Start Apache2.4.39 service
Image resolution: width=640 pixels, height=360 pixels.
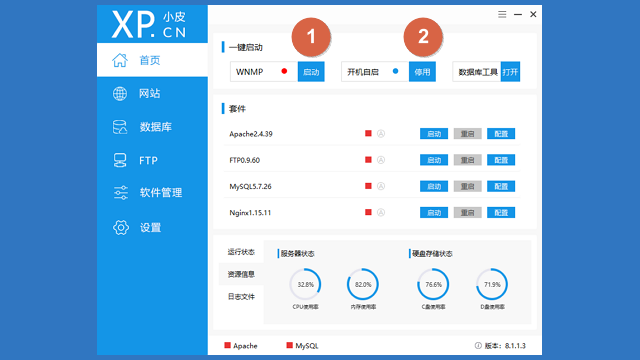tap(434, 133)
